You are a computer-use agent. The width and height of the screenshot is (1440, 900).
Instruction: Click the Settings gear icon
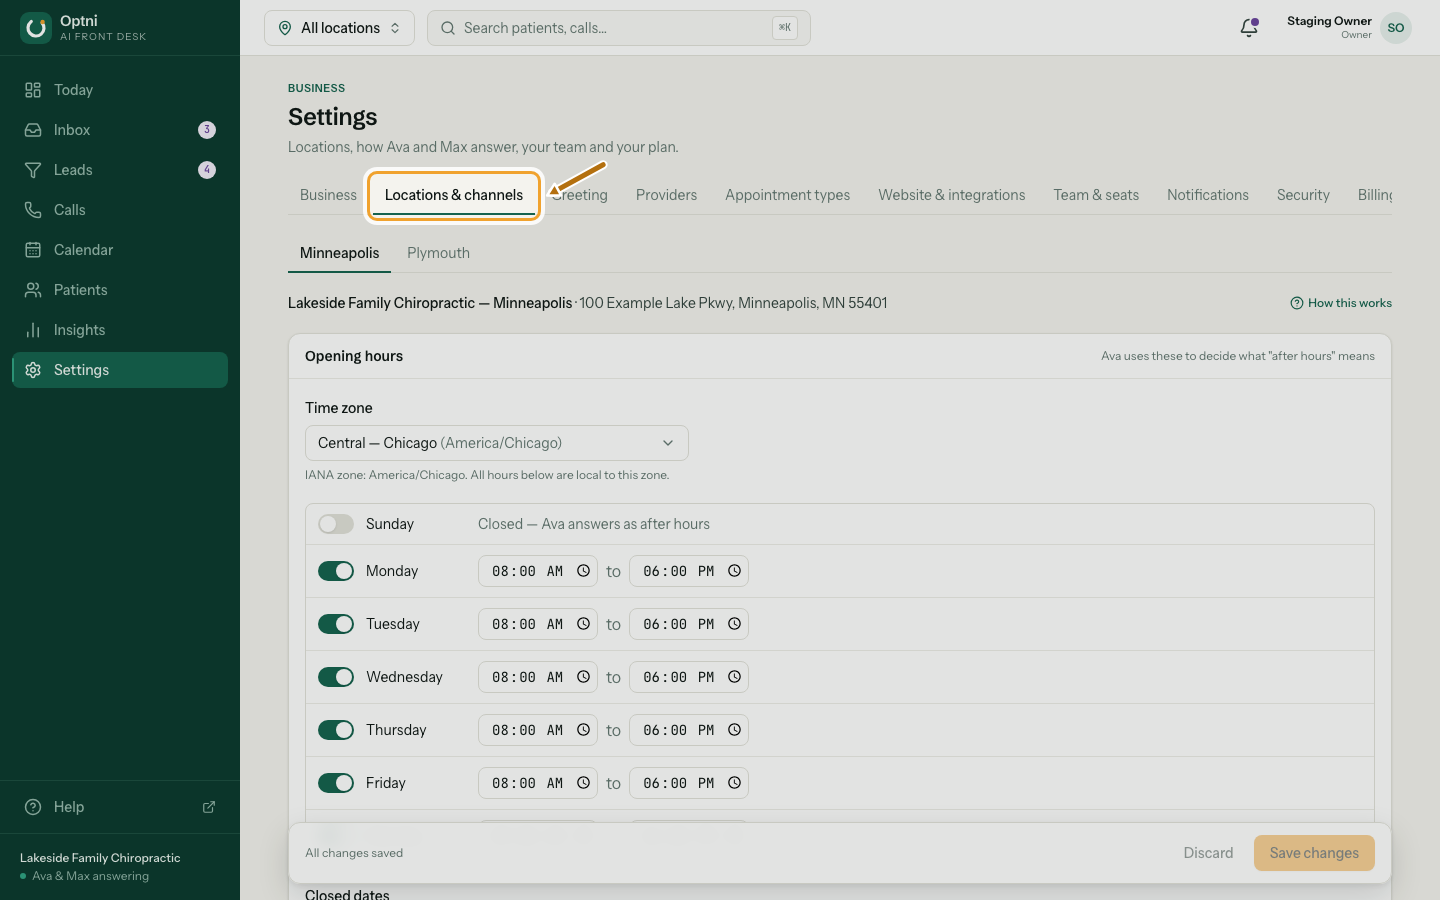(33, 370)
